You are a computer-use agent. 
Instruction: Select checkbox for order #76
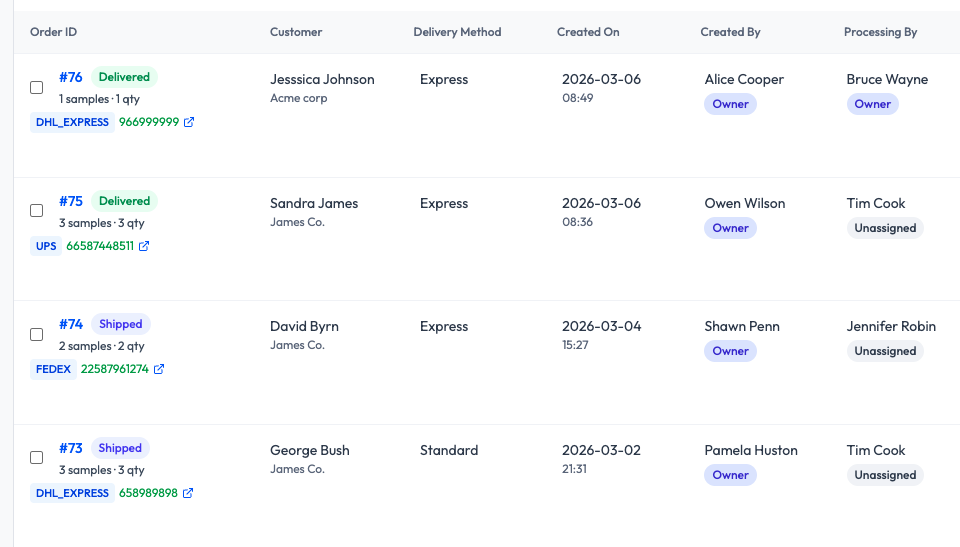point(37,87)
